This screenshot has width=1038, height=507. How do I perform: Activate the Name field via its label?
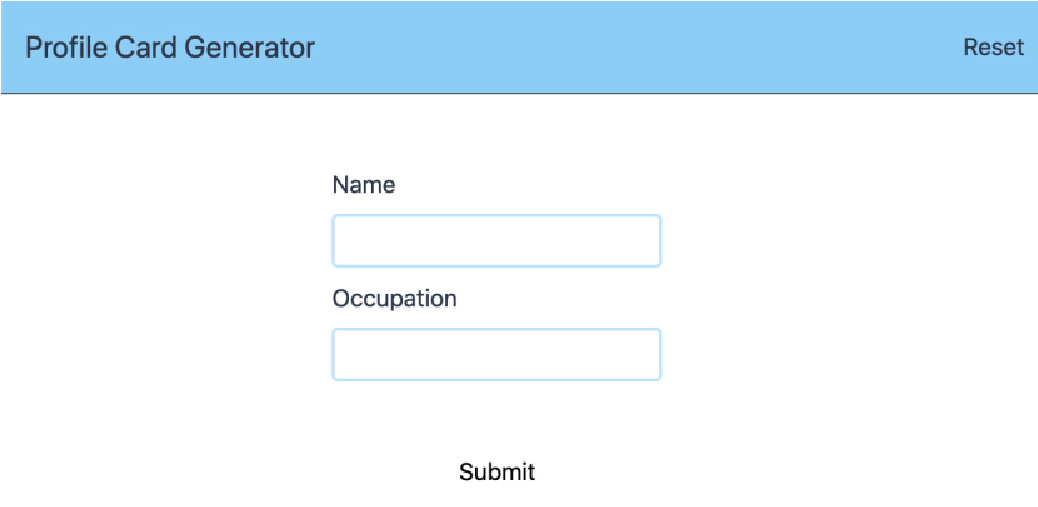pos(363,185)
